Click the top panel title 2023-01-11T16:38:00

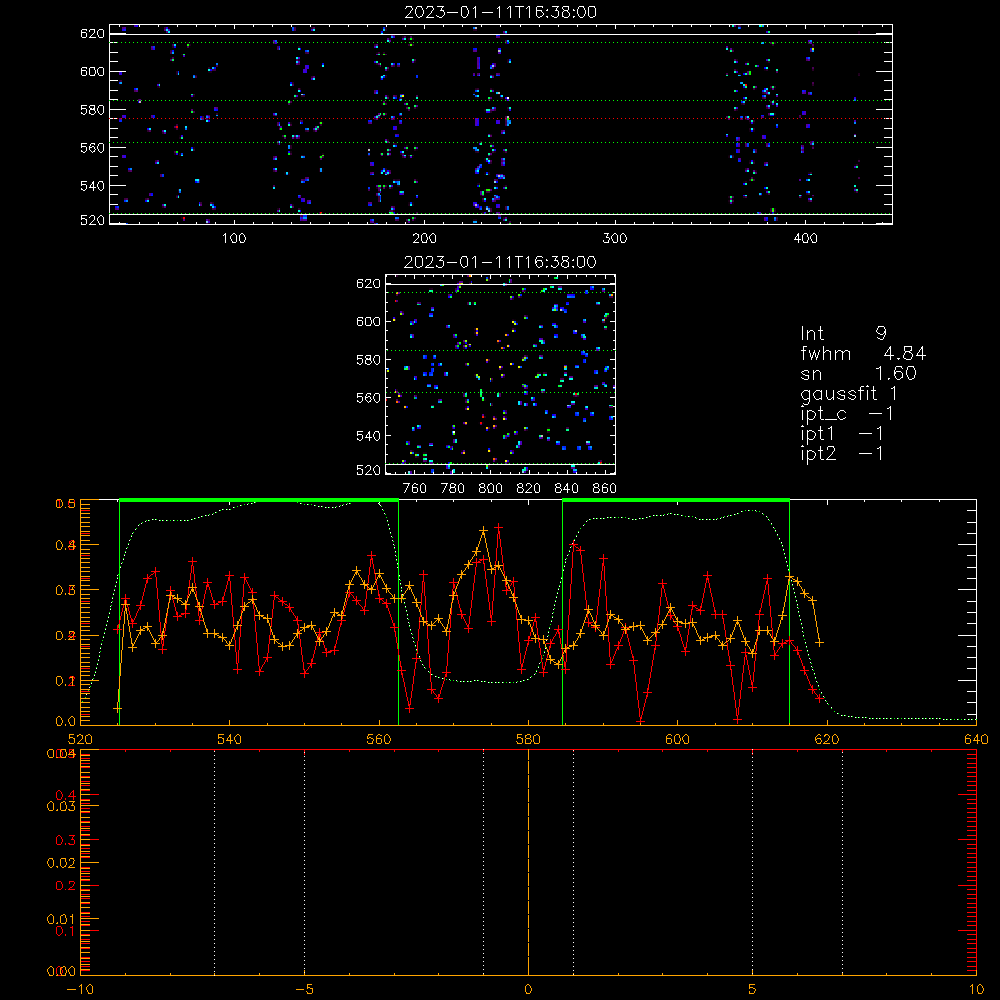click(x=500, y=12)
